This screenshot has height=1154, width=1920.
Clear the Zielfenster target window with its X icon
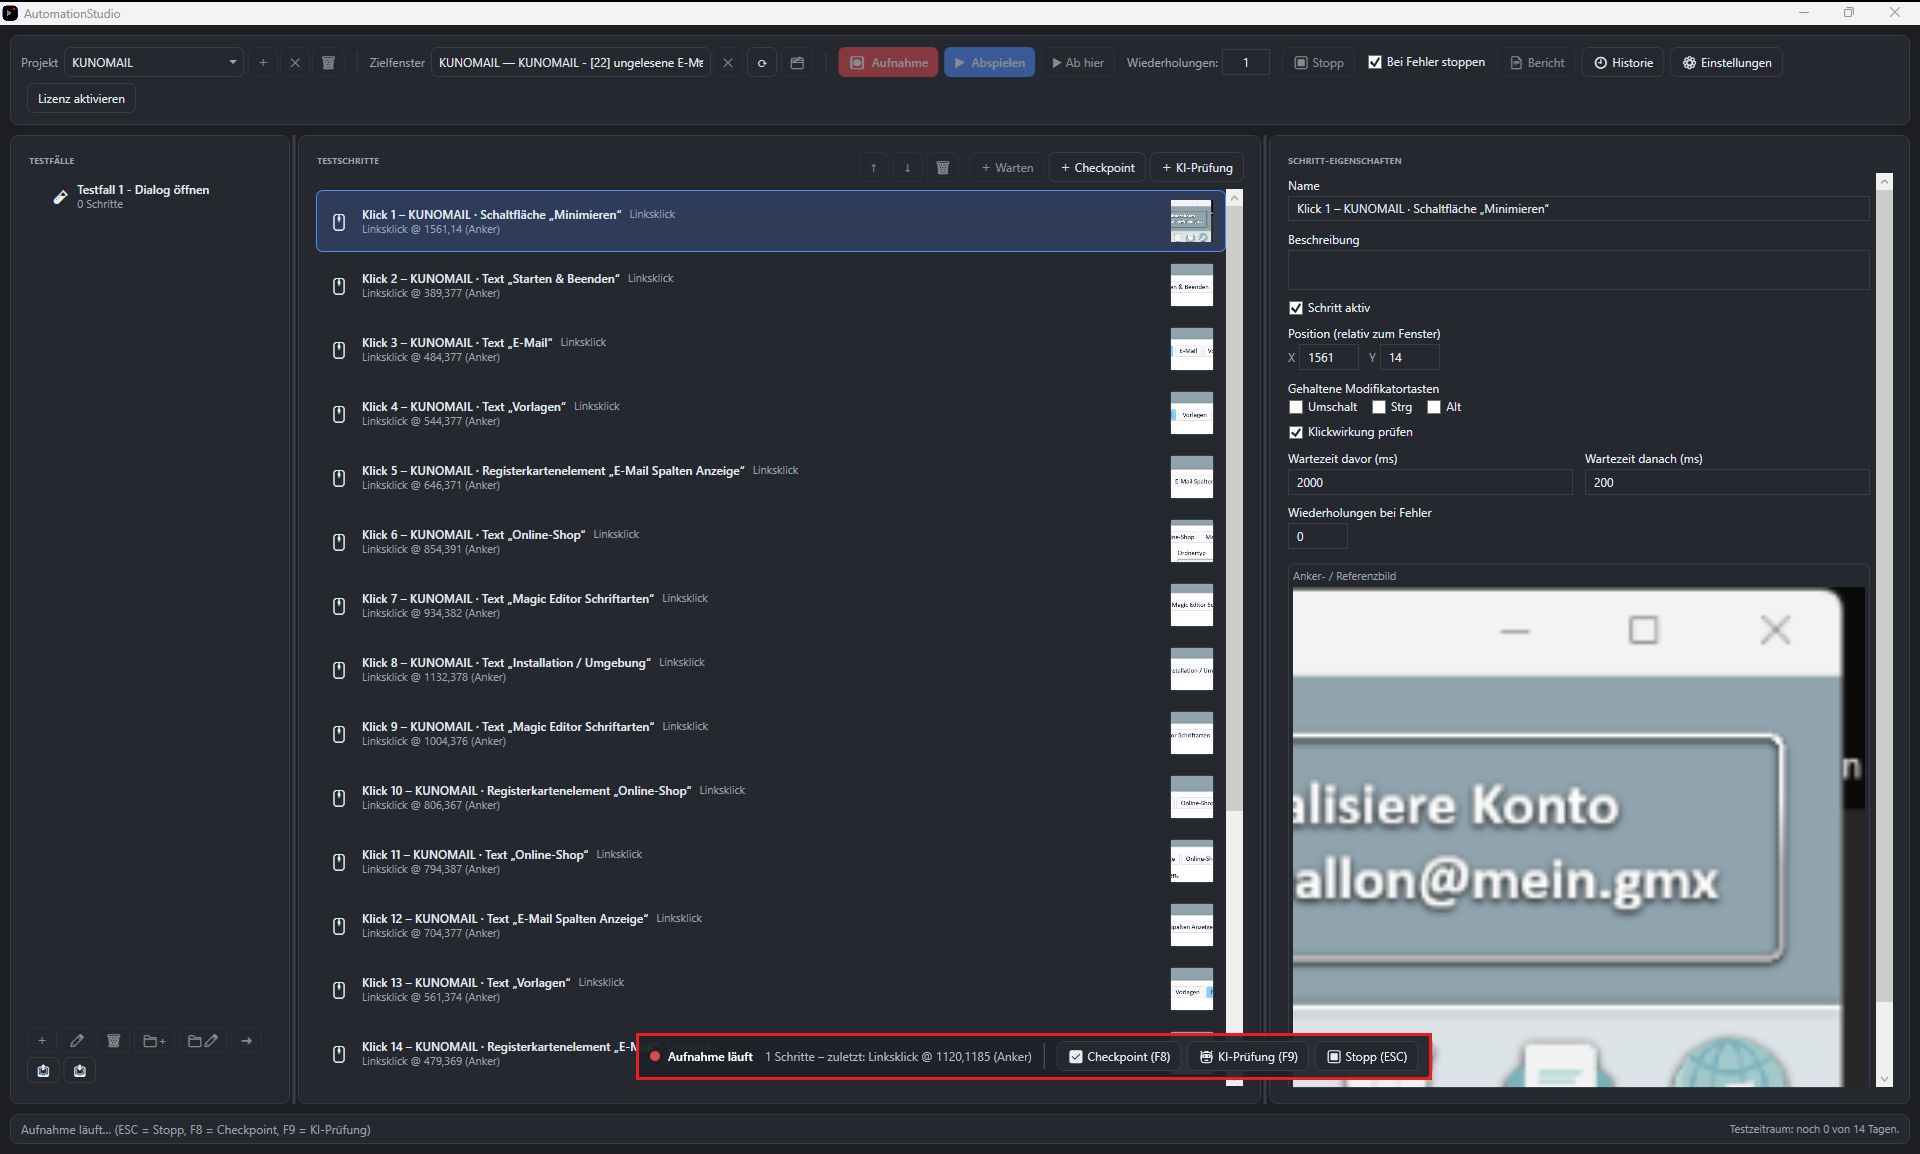728,62
